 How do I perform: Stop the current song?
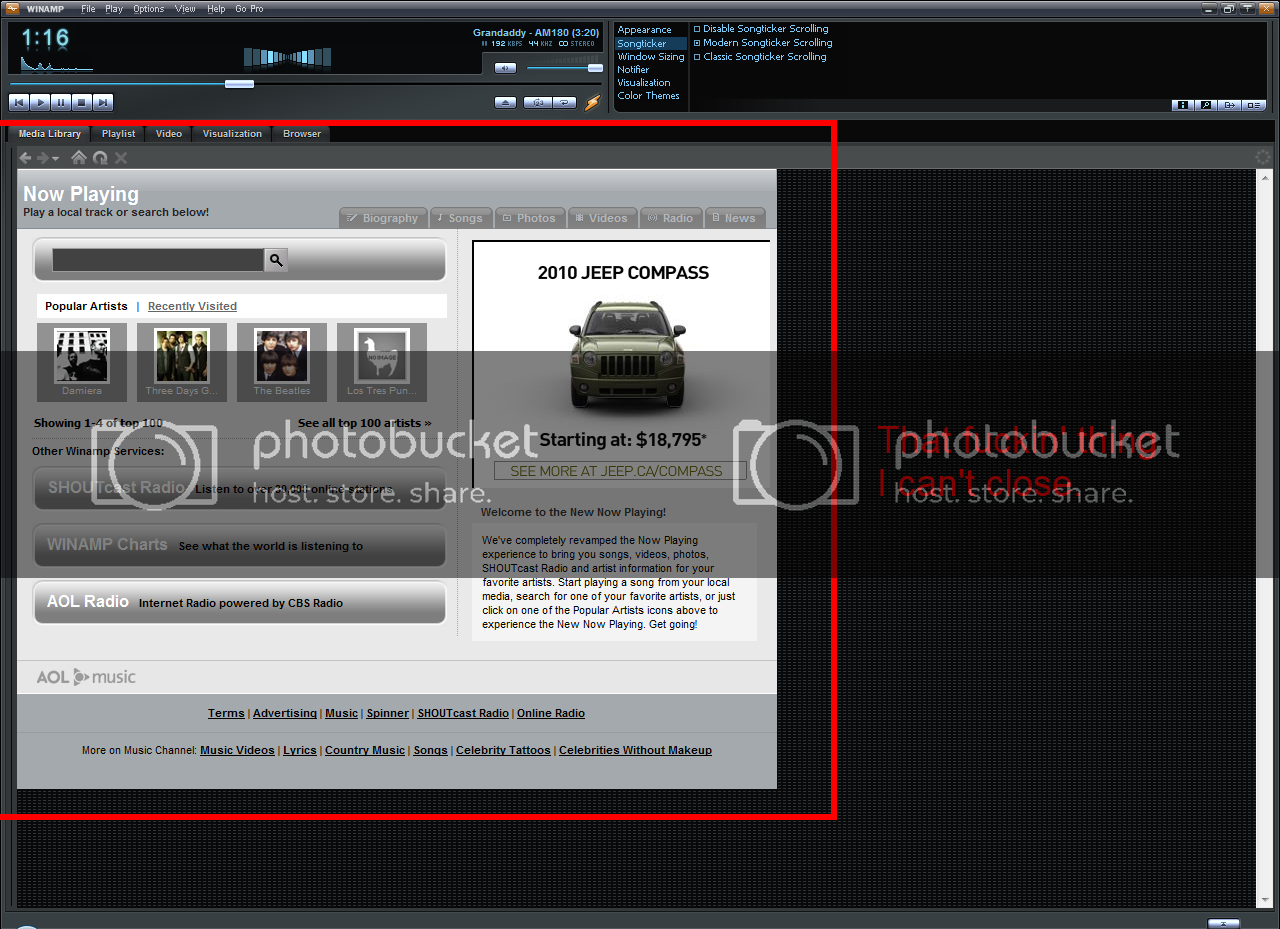pos(82,102)
